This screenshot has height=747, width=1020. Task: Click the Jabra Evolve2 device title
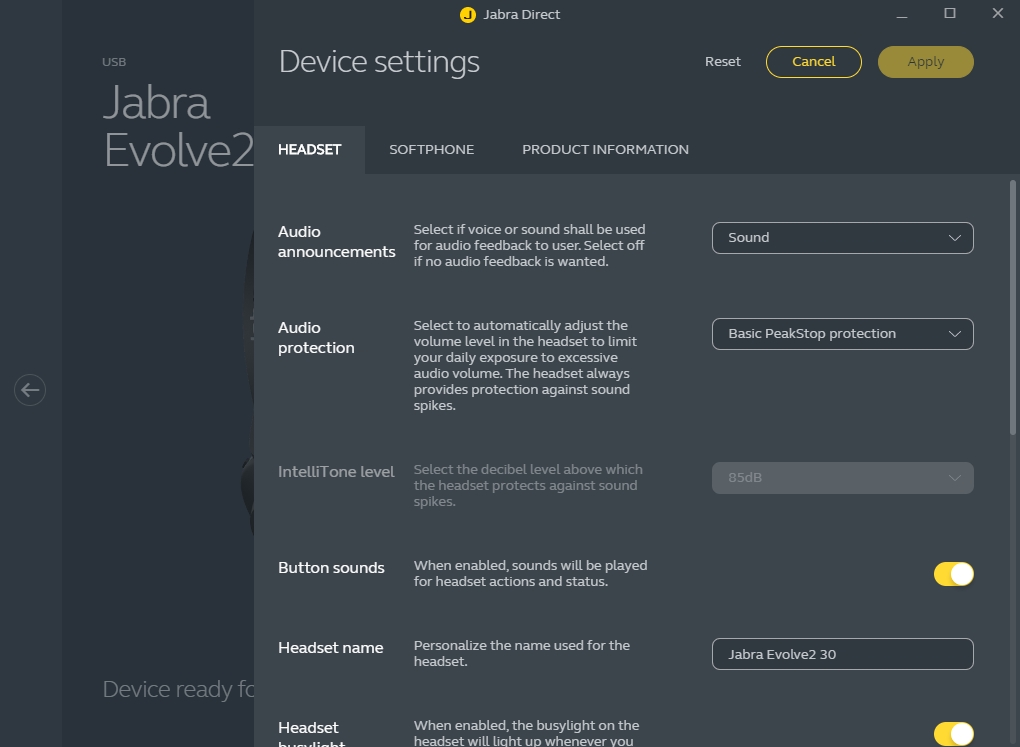pyautogui.click(x=178, y=126)
